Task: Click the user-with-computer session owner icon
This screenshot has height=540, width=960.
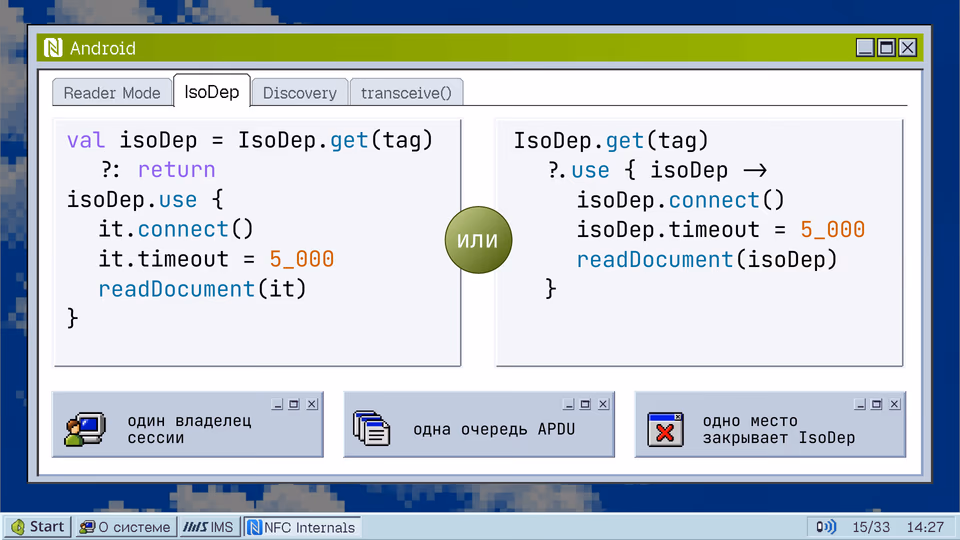Action: coord(85,429)
